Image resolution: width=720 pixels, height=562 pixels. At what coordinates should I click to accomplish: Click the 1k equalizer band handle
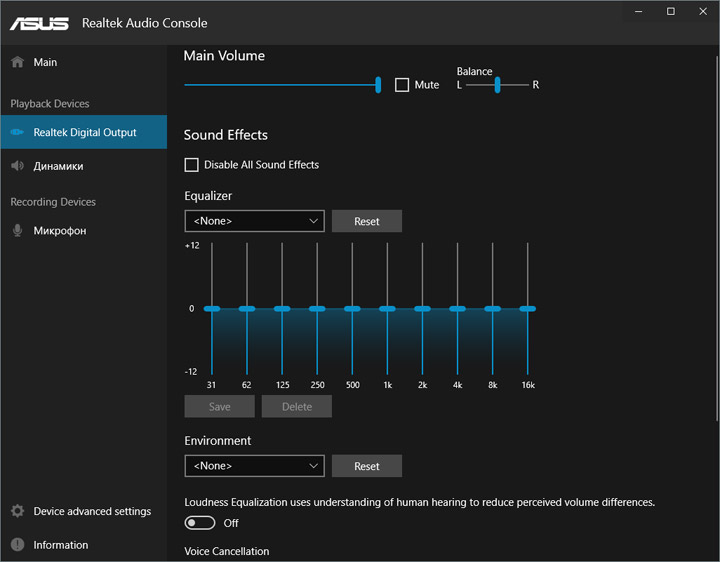(x=387, y=309)
